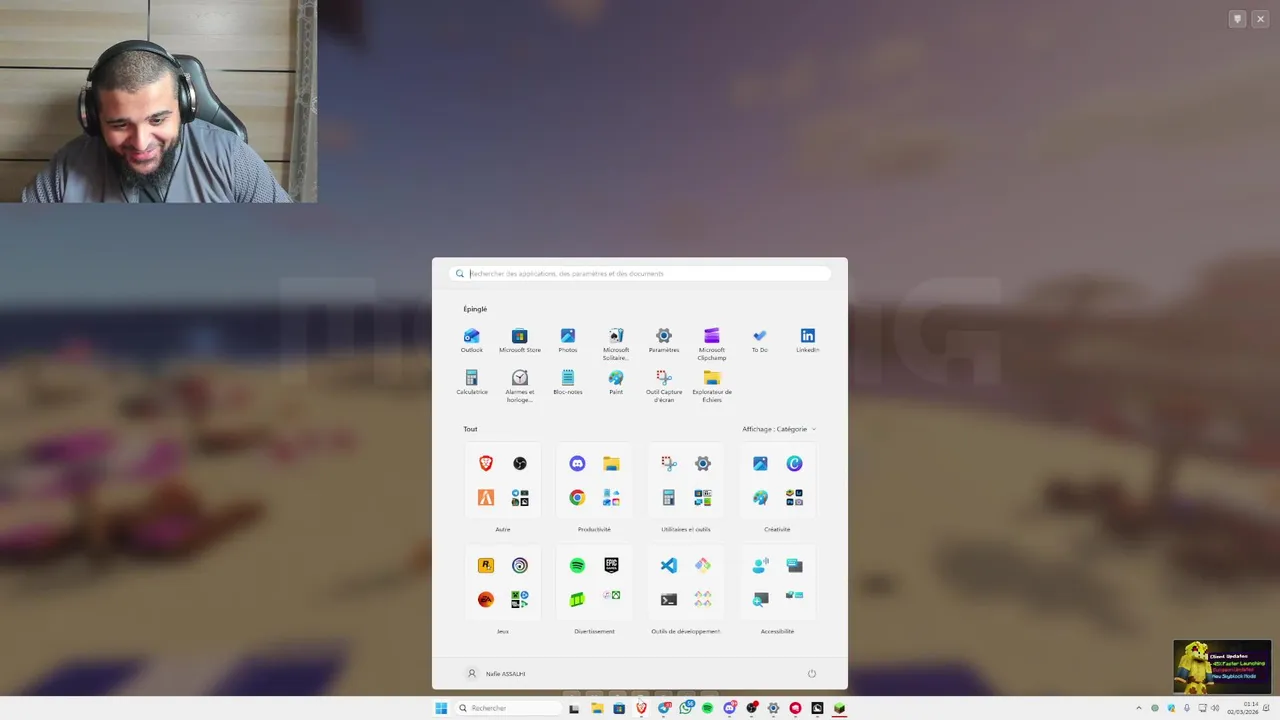The image size is (1280, 720).
Task: Select the Épinglé section heading
Action: coord(475,309)
